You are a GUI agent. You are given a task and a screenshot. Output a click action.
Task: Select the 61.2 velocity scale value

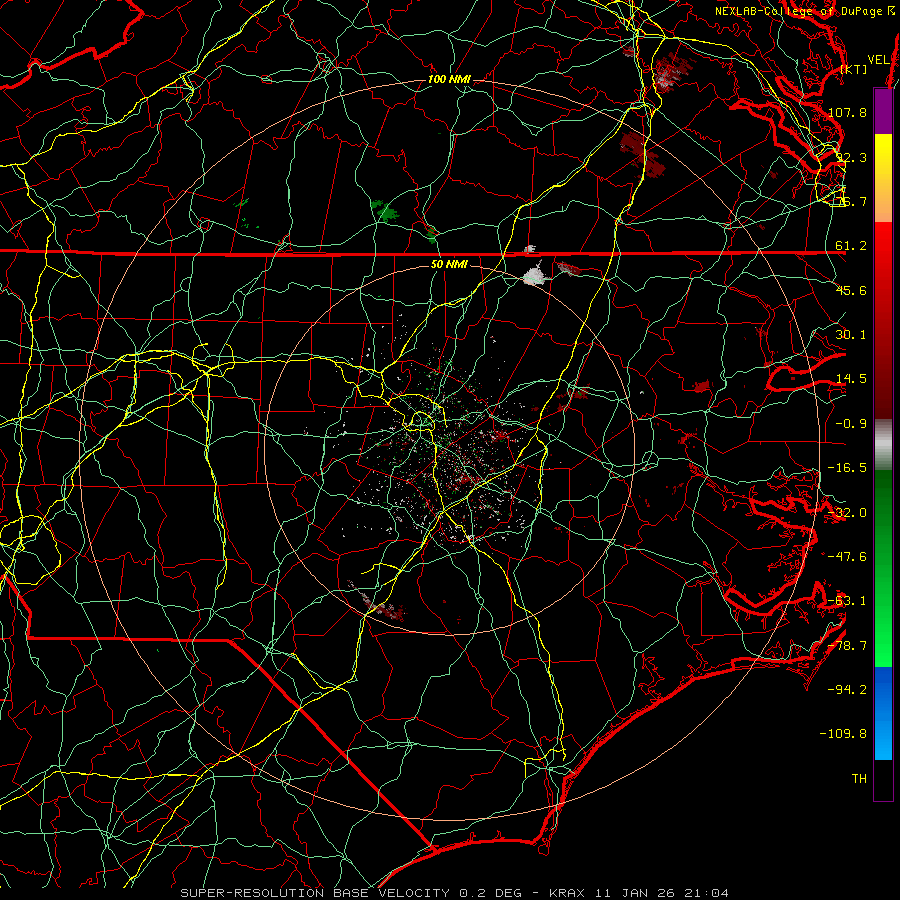[x=851, y=246]
